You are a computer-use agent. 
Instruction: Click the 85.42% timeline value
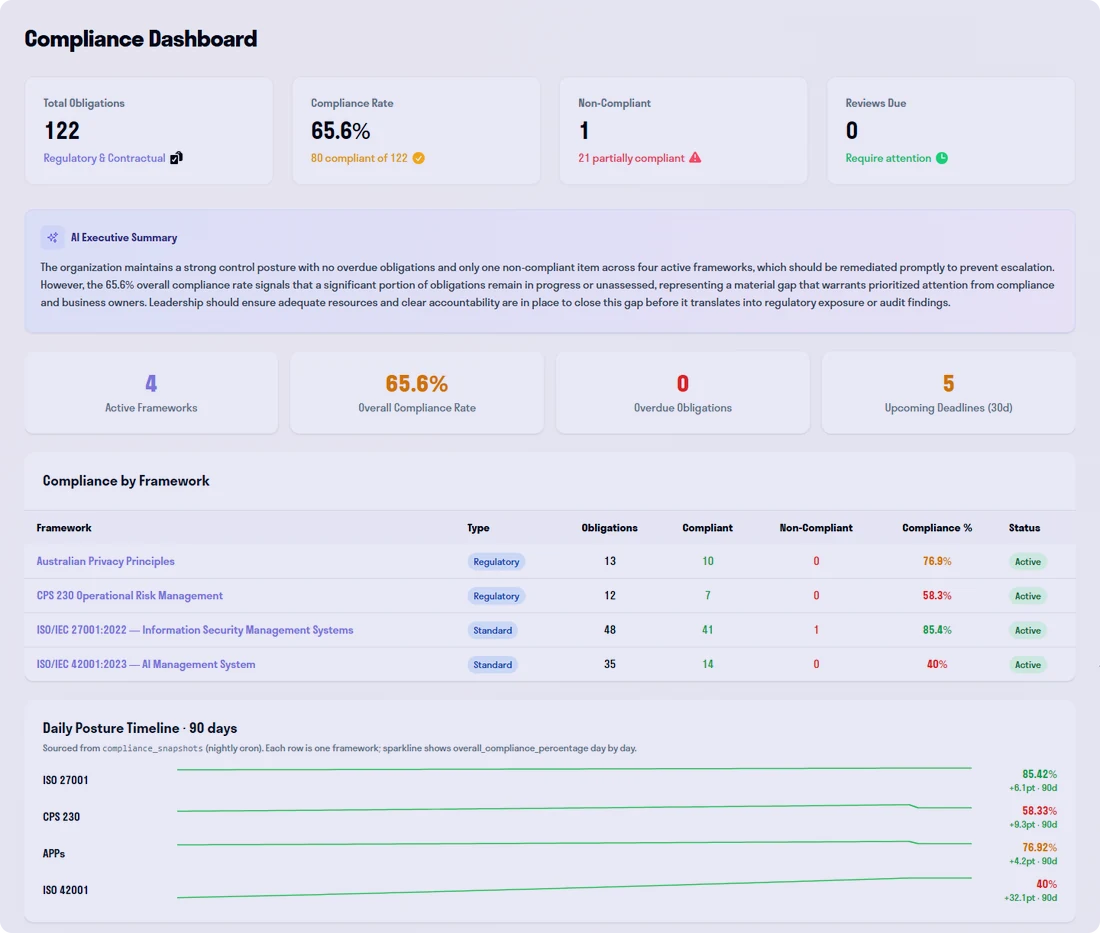pyautogui.click(x=1039, y=774)
